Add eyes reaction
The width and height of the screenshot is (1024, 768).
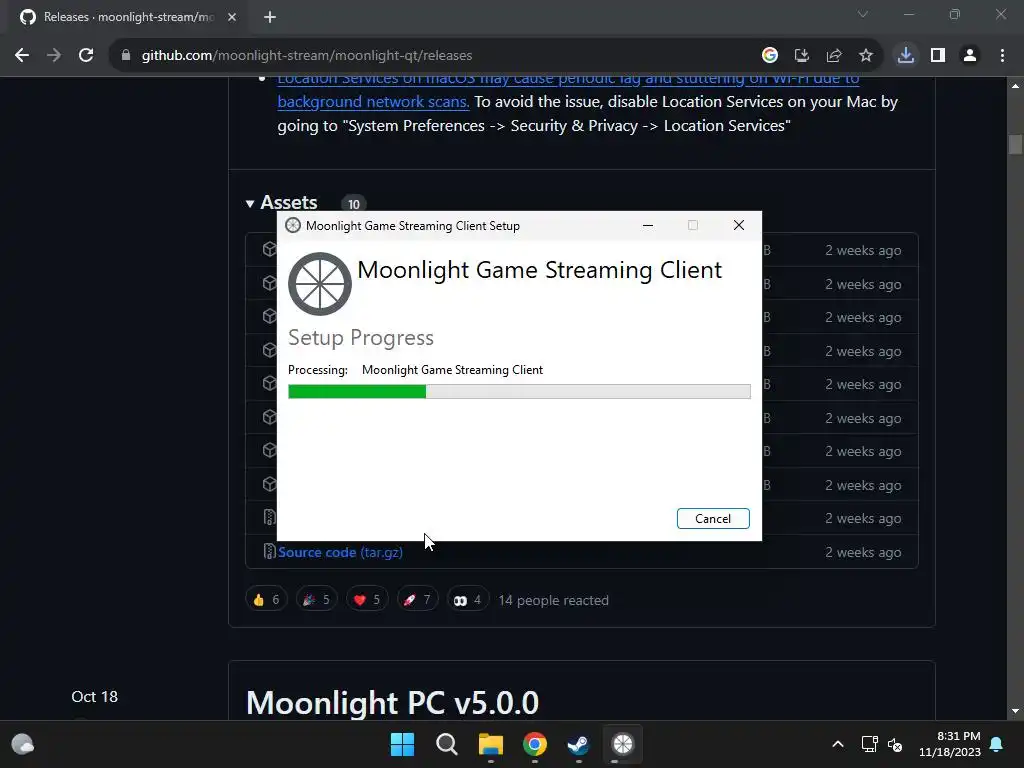tap(468, 600)
